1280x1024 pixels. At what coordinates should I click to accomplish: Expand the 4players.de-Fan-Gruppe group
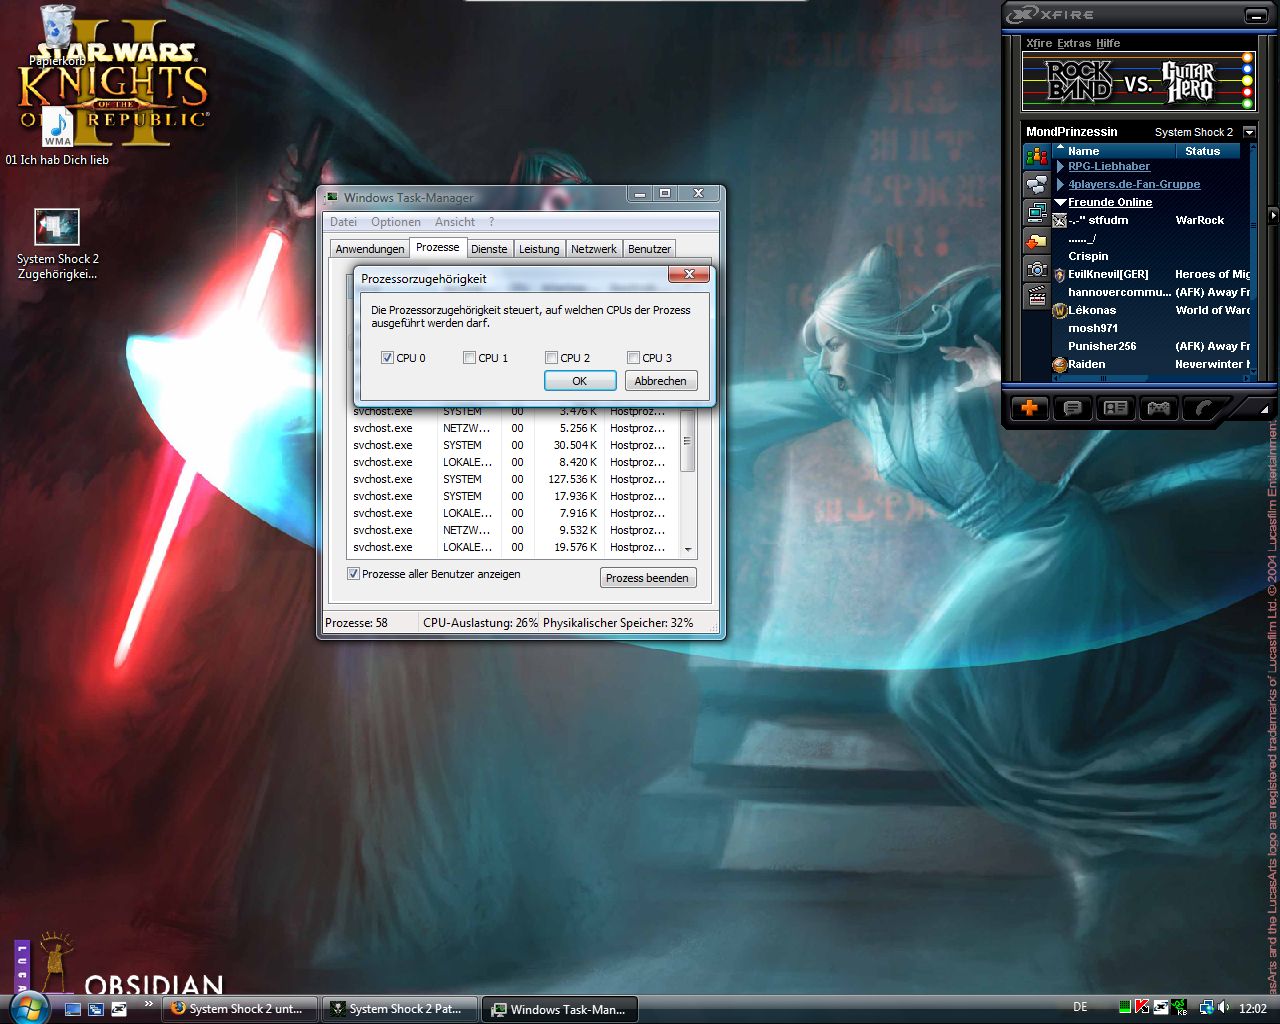coord(1060,185)
